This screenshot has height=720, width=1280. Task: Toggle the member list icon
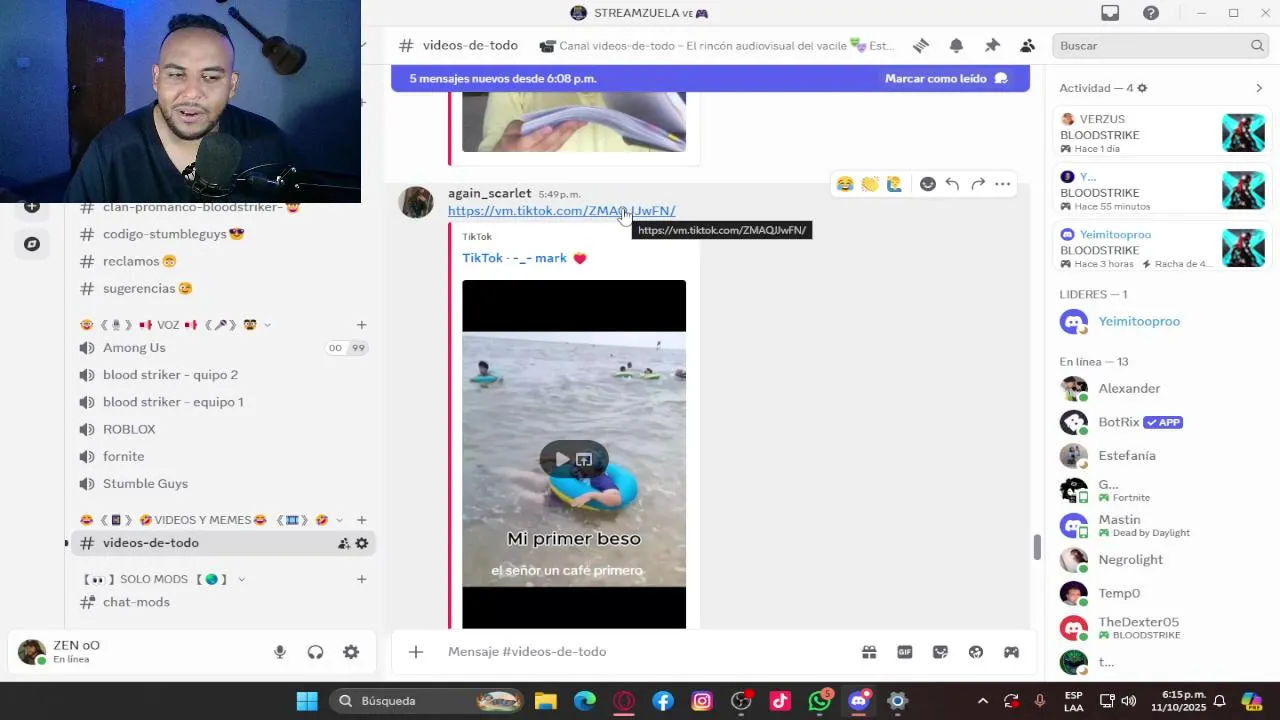(x=1027, y=46)
